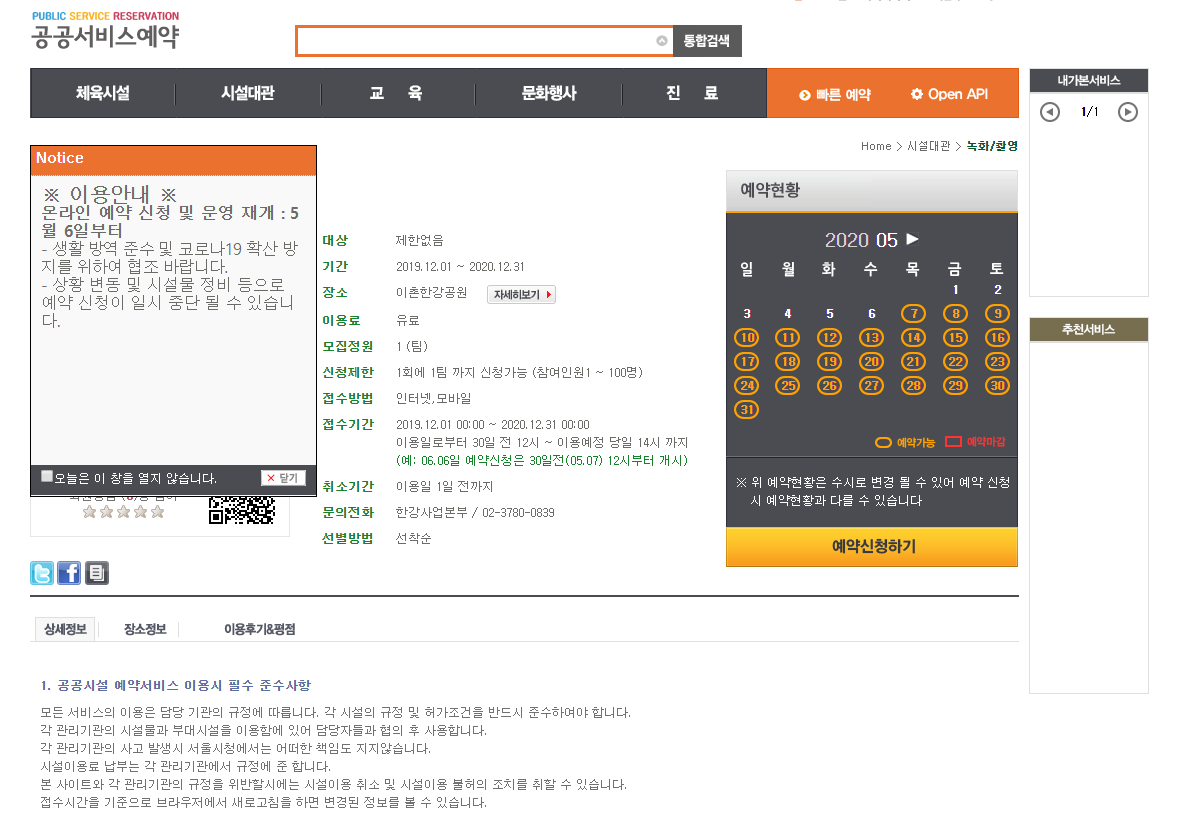Select May 26 in the calendar
Image resolution: width=1196 pixels, height=835 pixels.
coord(830,386)
